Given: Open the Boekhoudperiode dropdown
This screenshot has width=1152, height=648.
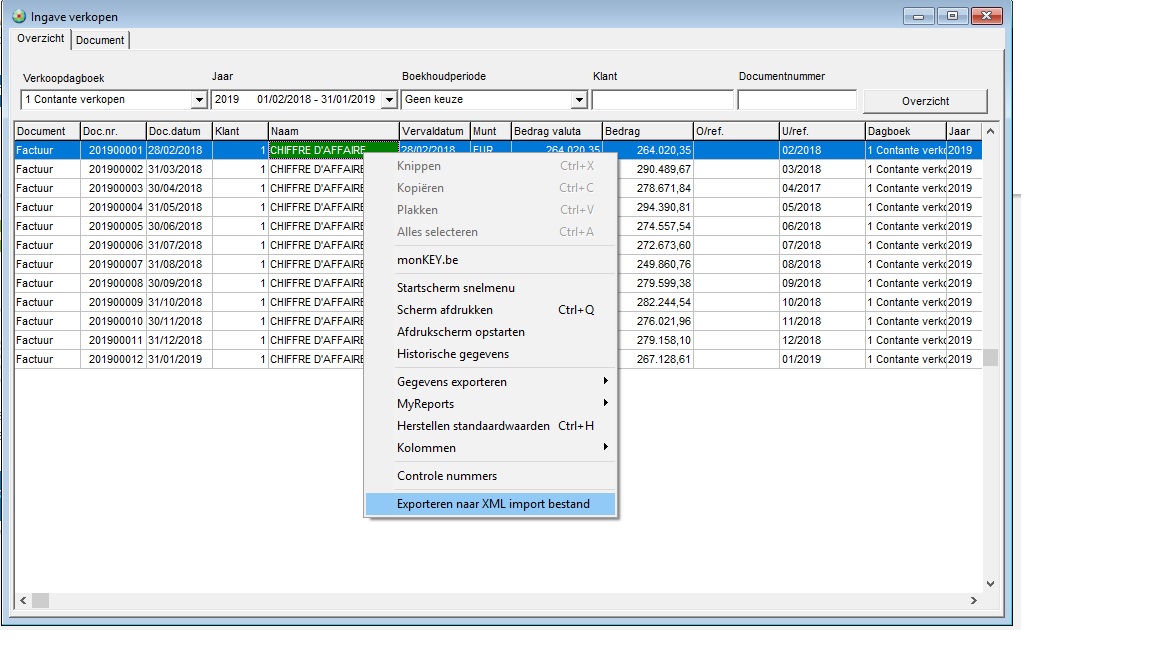Looking at the screenshot, I should point(578,100).
